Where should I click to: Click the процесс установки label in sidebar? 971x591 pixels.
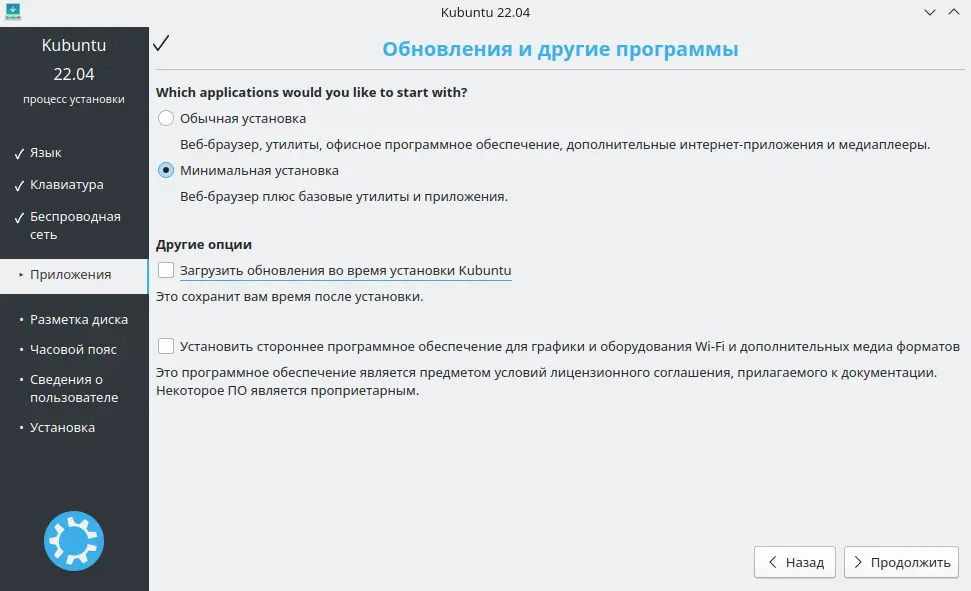coord(74,99)
